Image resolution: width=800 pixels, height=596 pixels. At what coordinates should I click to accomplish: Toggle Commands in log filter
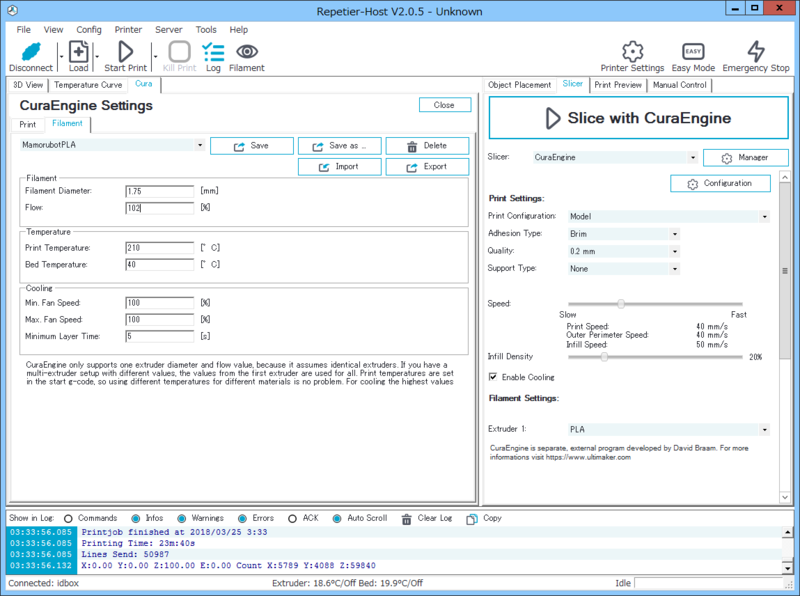click(68, 518)
